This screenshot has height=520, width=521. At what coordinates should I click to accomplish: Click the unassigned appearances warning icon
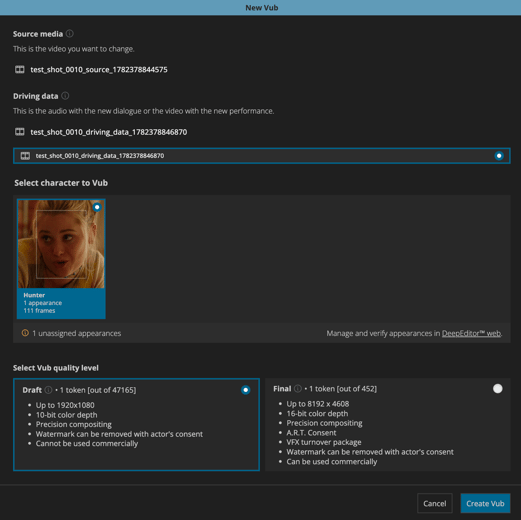coord(25,333)
